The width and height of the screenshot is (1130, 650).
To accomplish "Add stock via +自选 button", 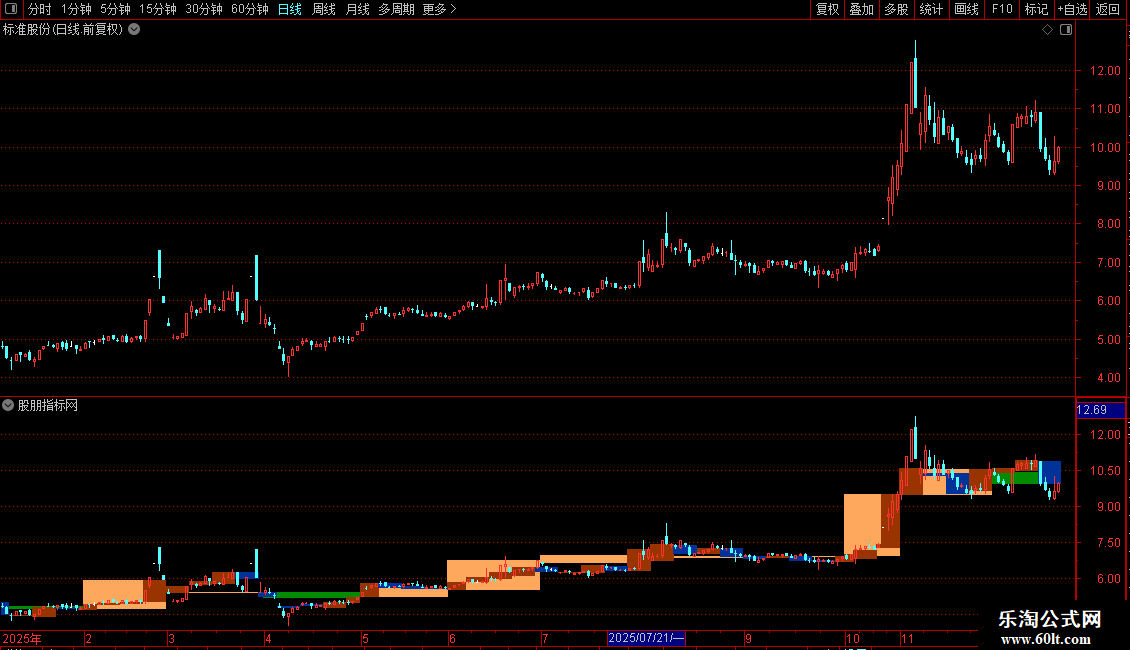I will coord(1072,9).
